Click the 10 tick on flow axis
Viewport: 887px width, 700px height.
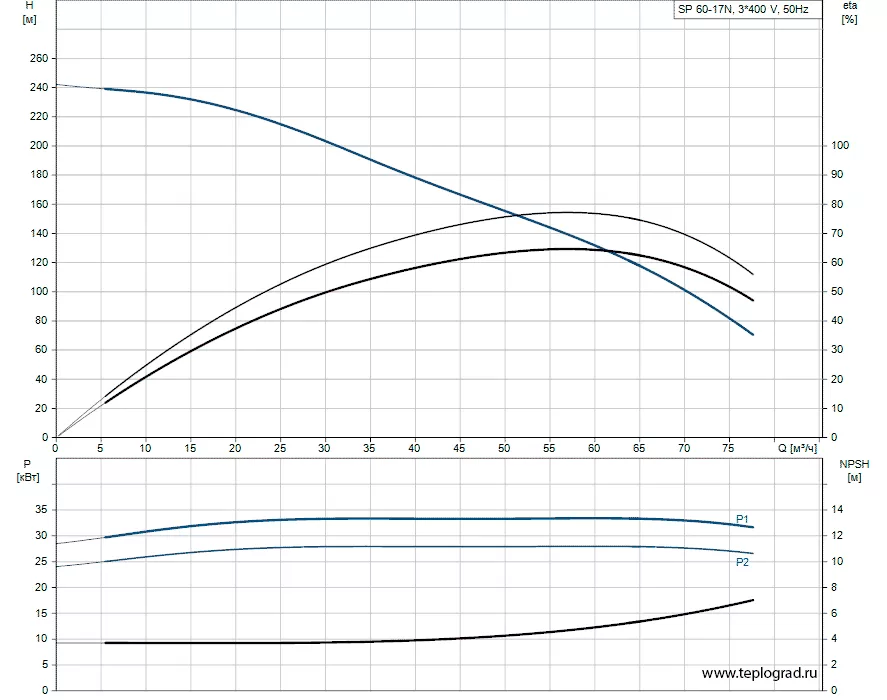click(x=145, y=448)
